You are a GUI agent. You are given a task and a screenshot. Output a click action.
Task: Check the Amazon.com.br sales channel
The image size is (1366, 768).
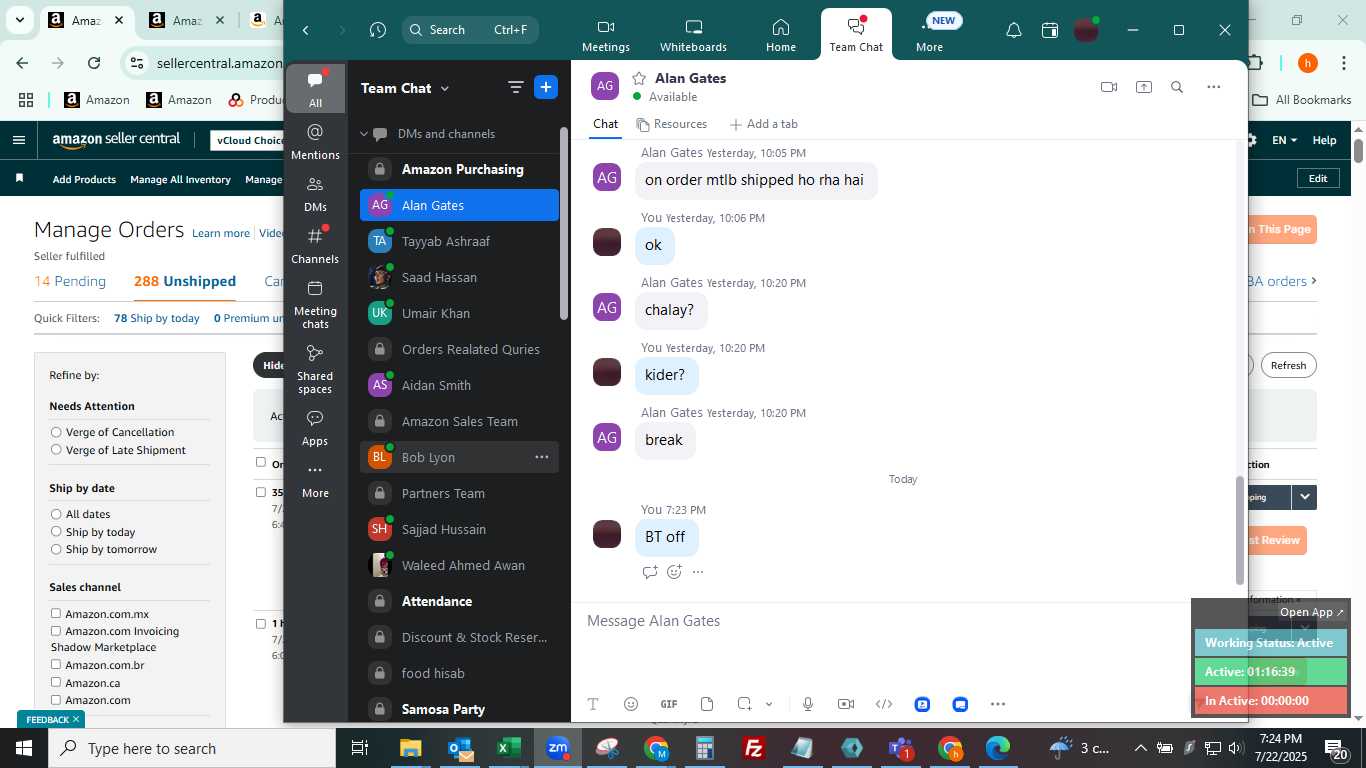tap(56, 664)
